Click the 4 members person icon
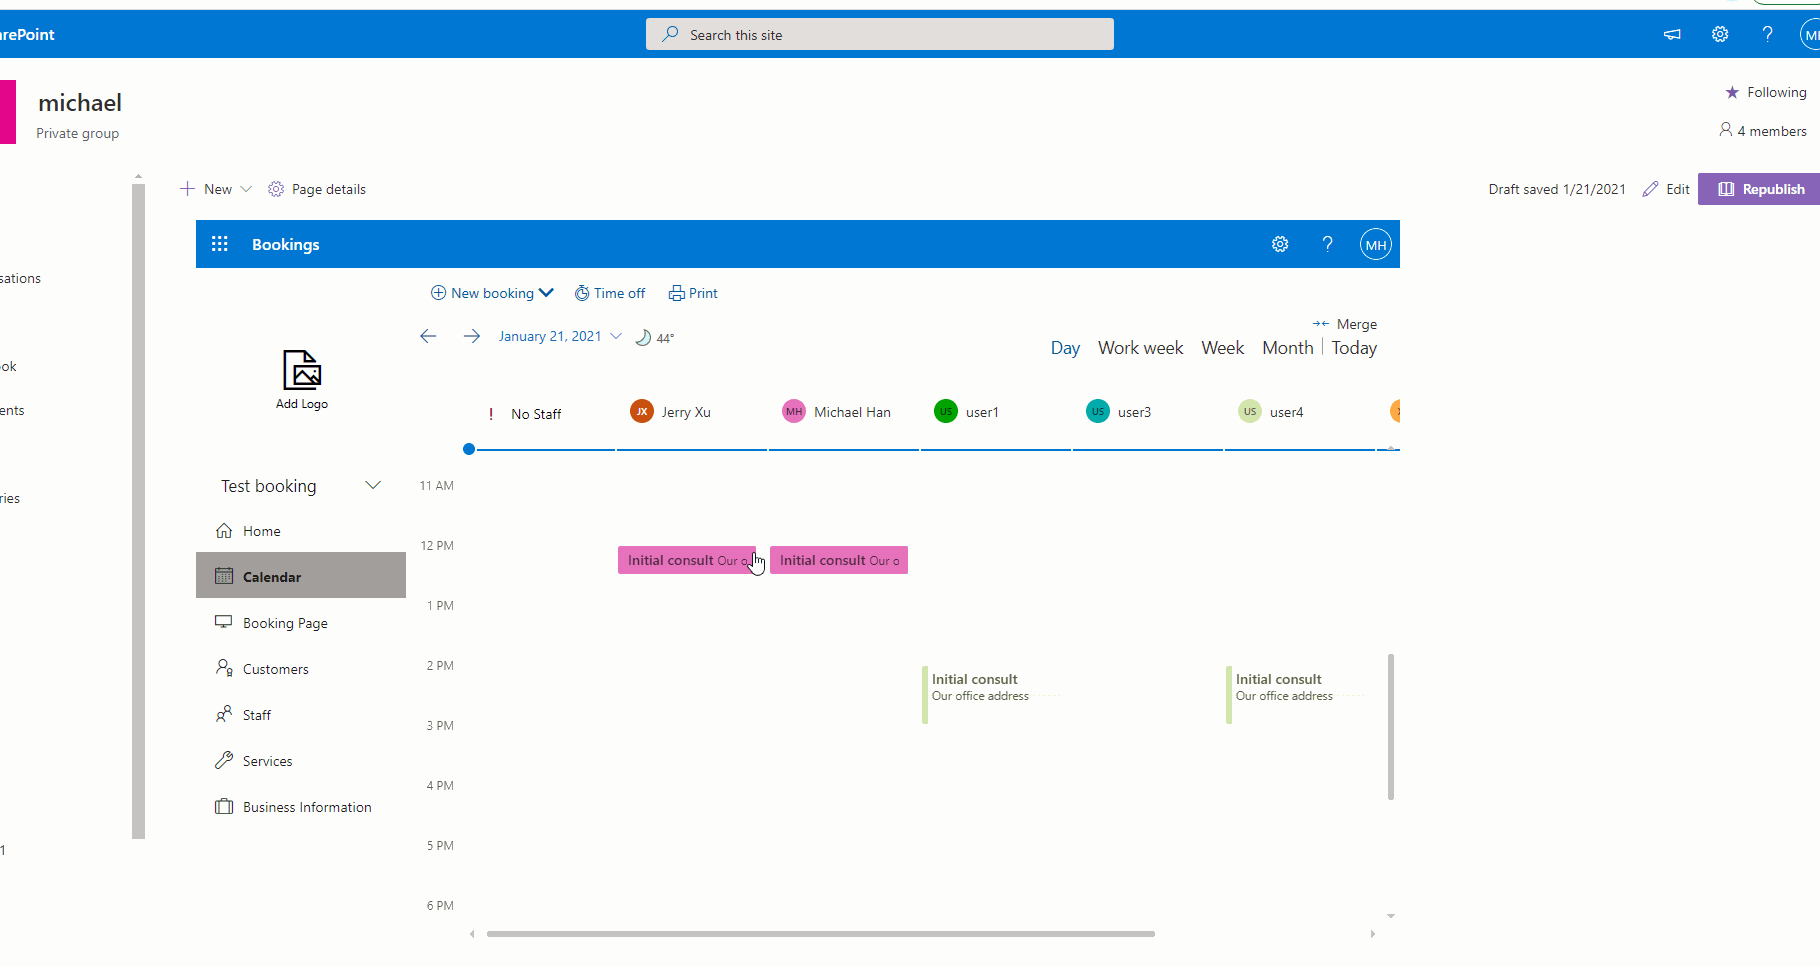The width and height of the screenshot is (1820, 966). point(1725,129)
